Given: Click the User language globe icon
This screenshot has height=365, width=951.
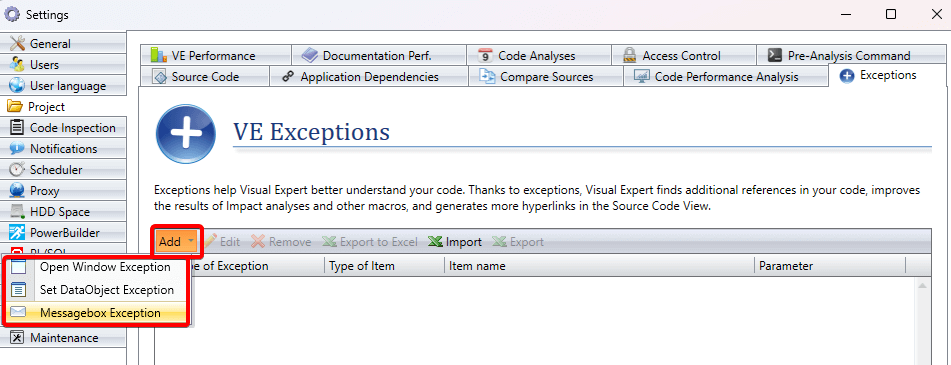Looking at the screenshot, I should pyautogui.click(x=17, y=85).
